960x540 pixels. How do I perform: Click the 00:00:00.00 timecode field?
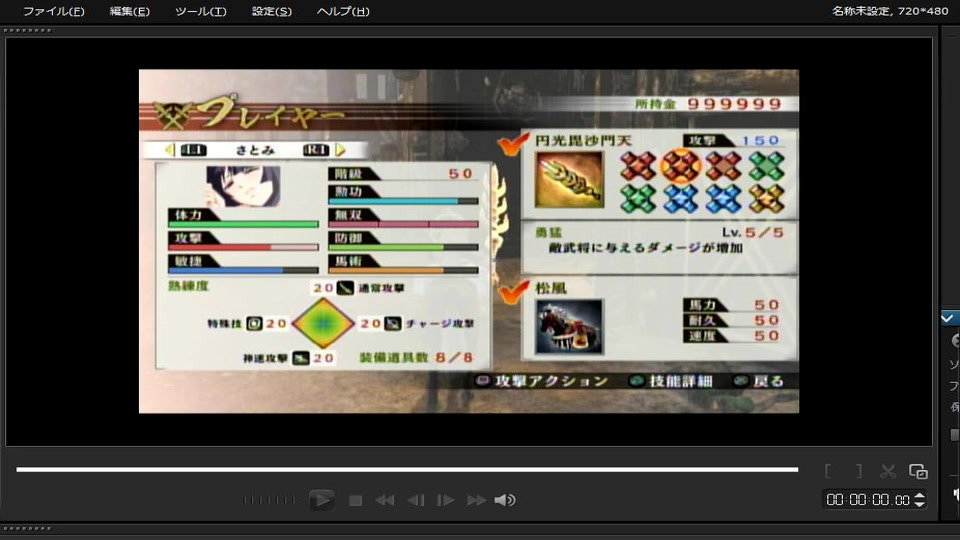pyautogui.click(x=868, y=500)
